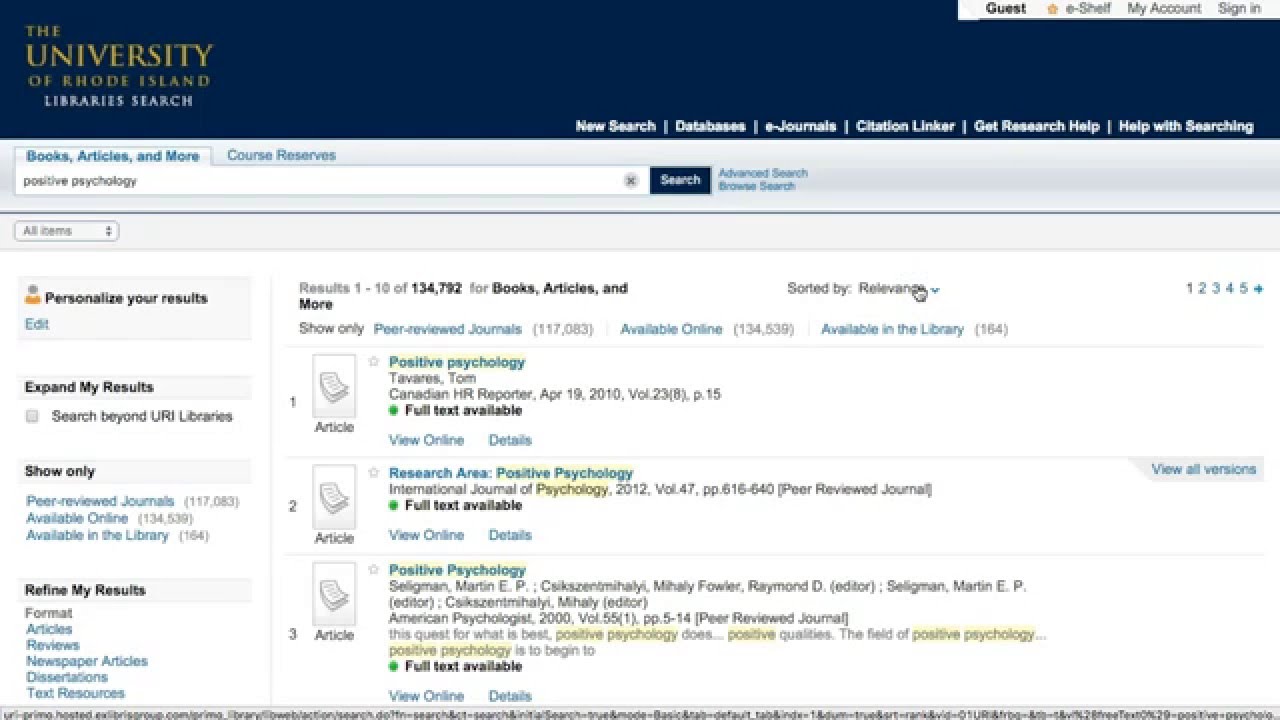Open Seligman 'Positive Psychology' title link
Image resolution: width=1280 pixels, height=720 pixels.
click(x=457, y=570)
